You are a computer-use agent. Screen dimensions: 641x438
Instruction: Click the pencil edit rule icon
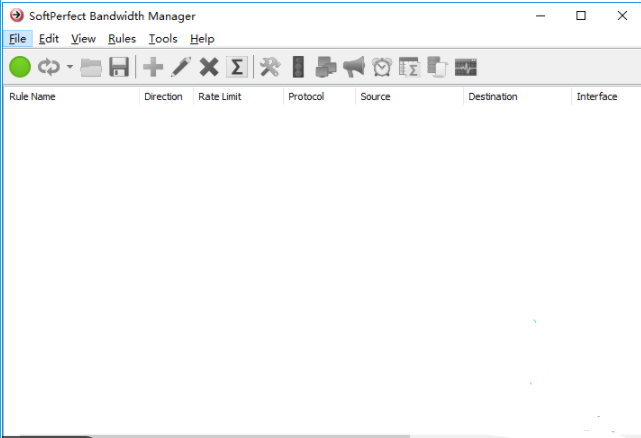181,67
